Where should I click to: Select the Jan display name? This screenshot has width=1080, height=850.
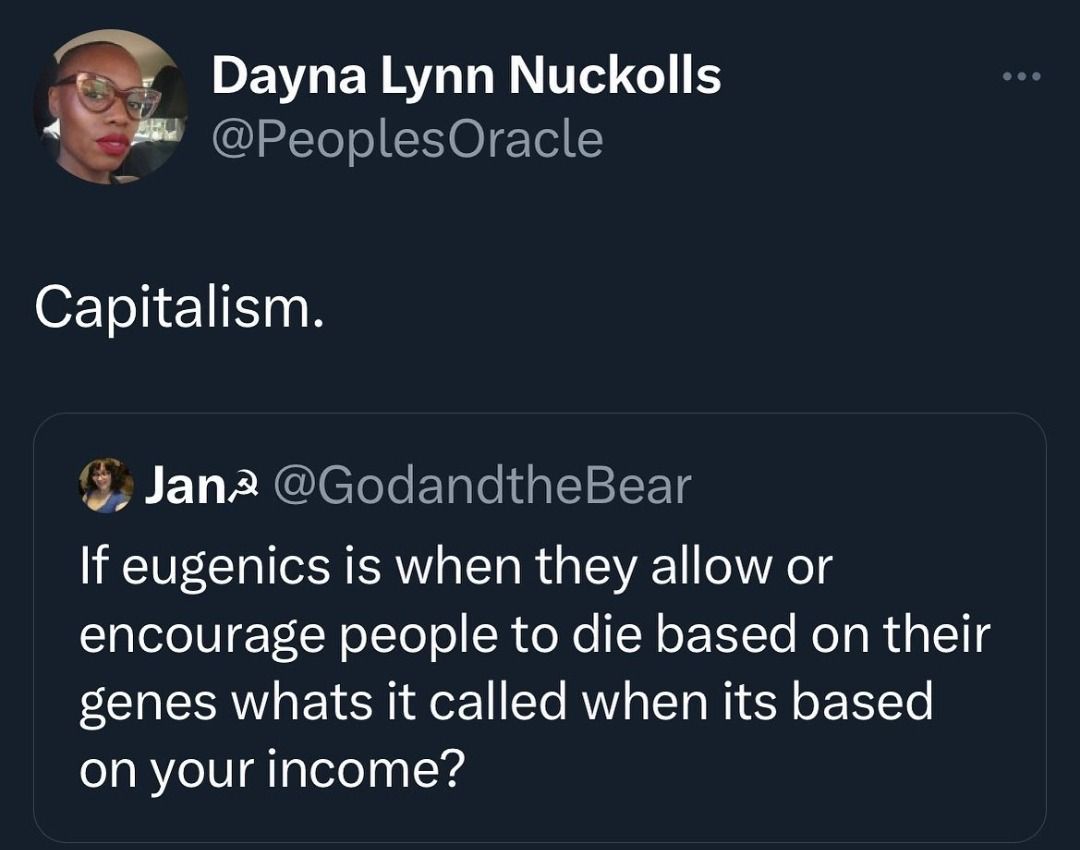(x=178, y=486)
